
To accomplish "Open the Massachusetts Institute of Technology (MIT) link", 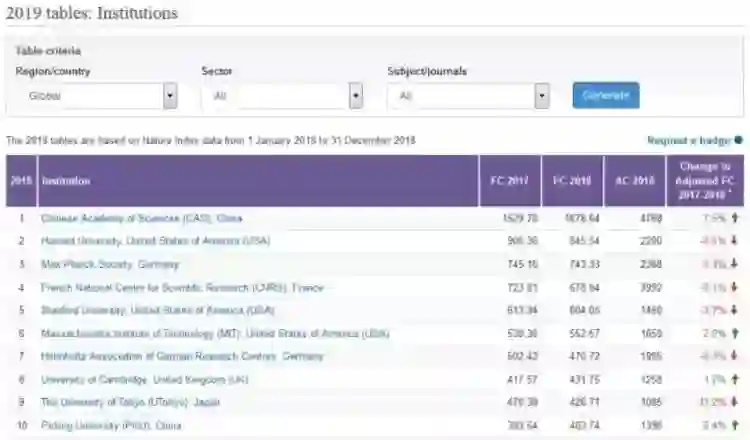I will point(215,333).
